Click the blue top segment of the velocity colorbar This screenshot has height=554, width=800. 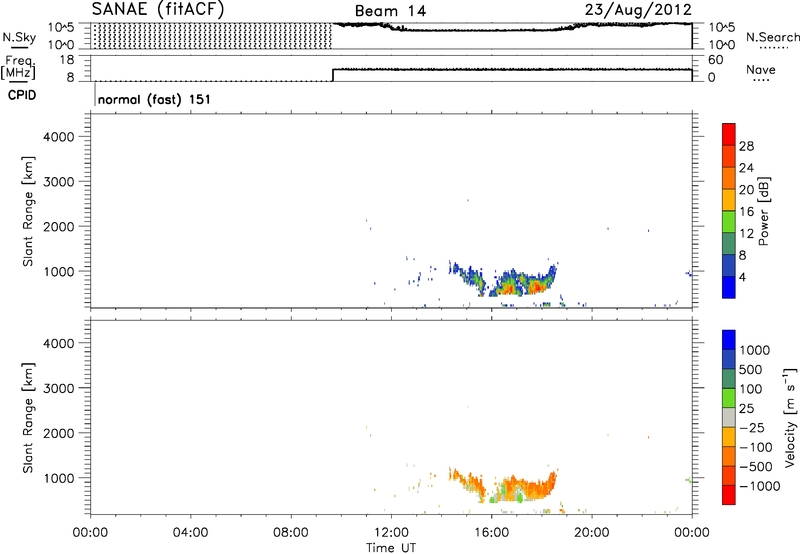click(x=729, y=340)
